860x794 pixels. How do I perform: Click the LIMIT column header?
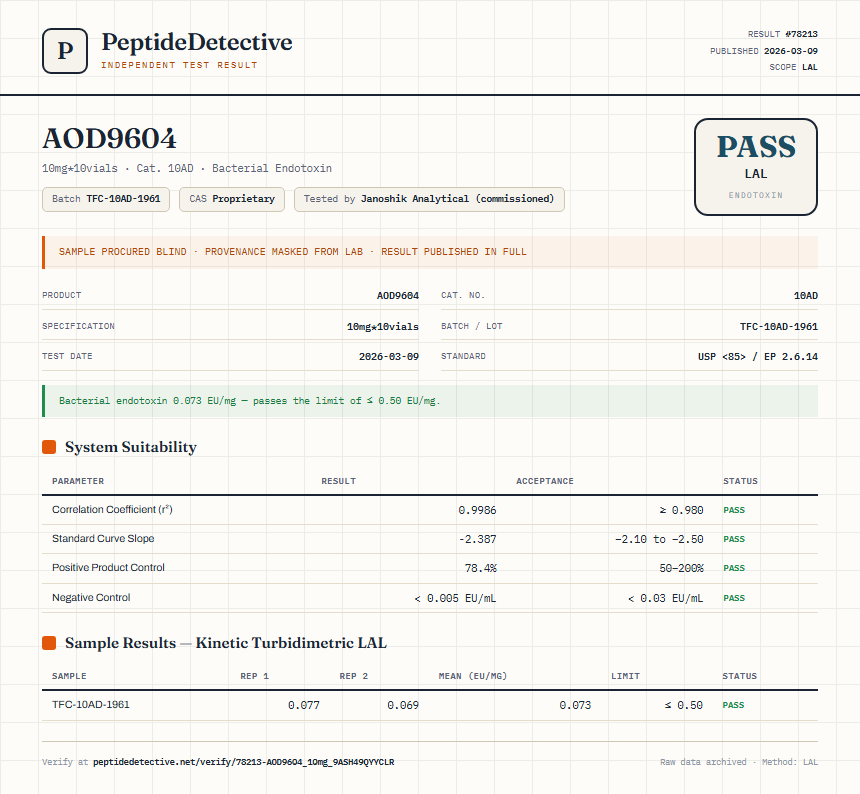coord(625,676)
